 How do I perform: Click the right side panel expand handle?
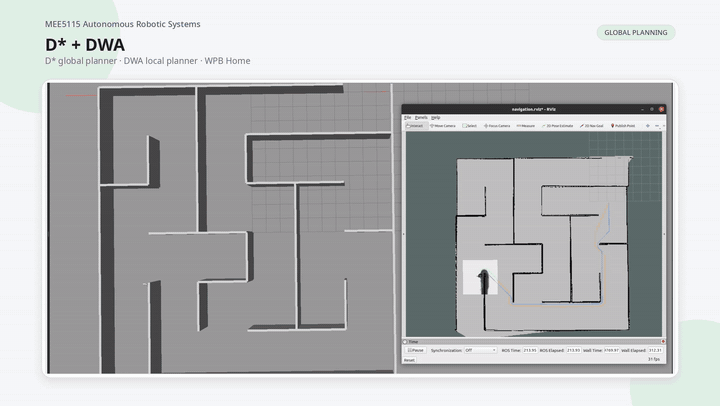point(664,234)
